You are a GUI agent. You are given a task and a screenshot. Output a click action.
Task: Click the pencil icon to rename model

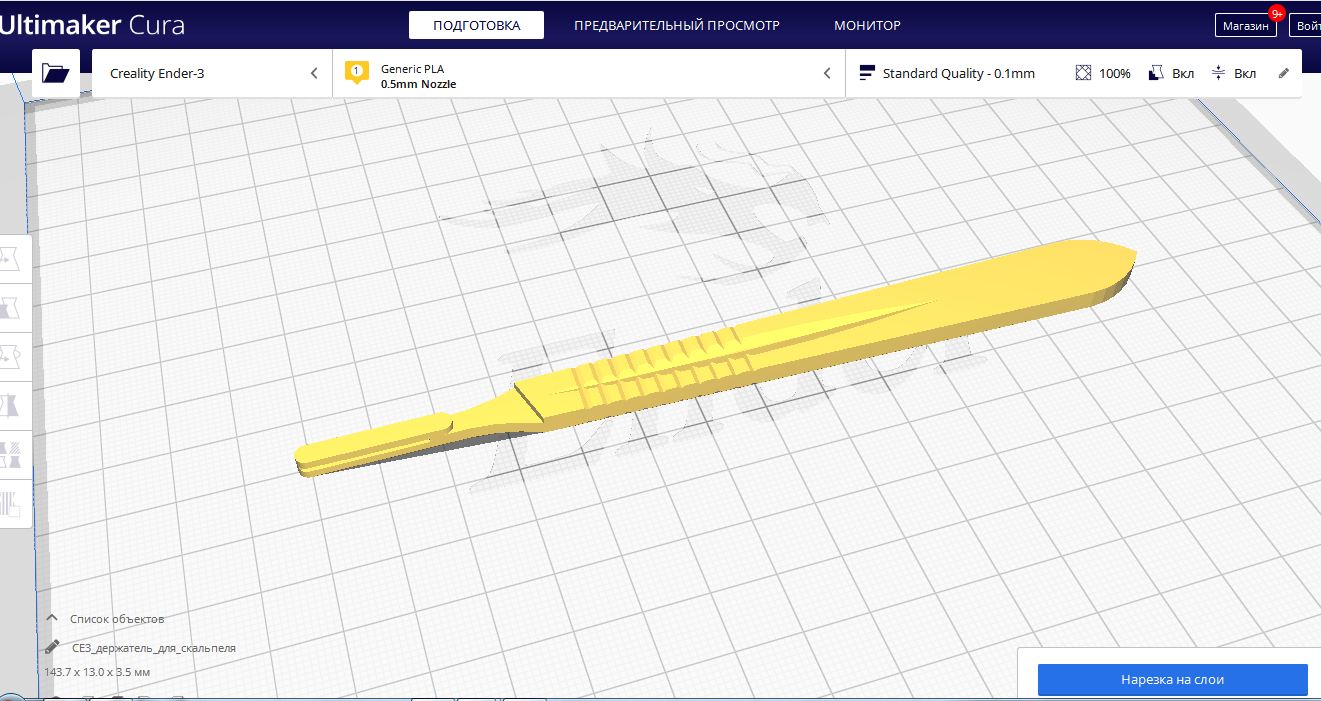(x=52, y=648)
